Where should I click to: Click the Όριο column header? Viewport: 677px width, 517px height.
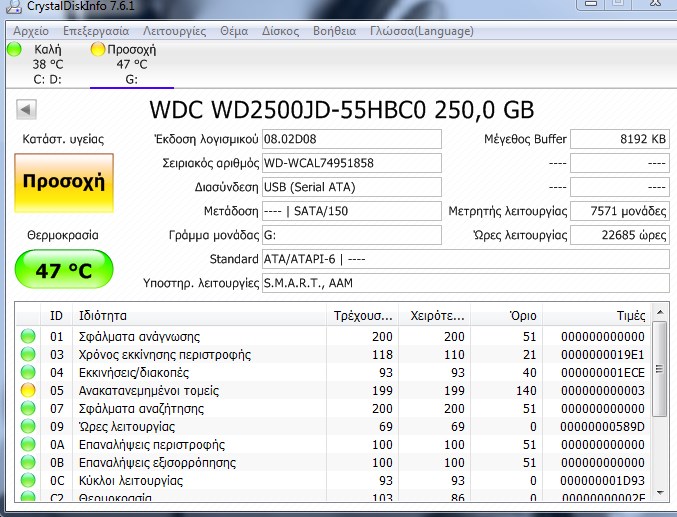point(506,316)
